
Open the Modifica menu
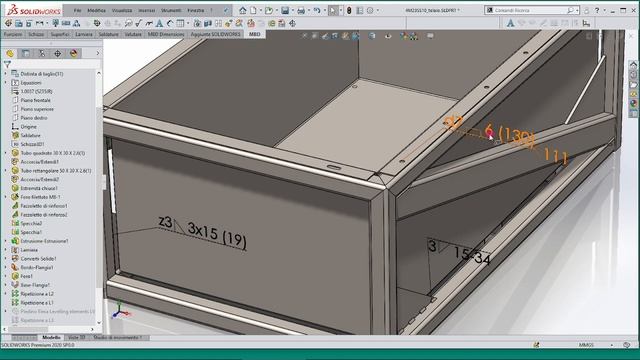96,10
